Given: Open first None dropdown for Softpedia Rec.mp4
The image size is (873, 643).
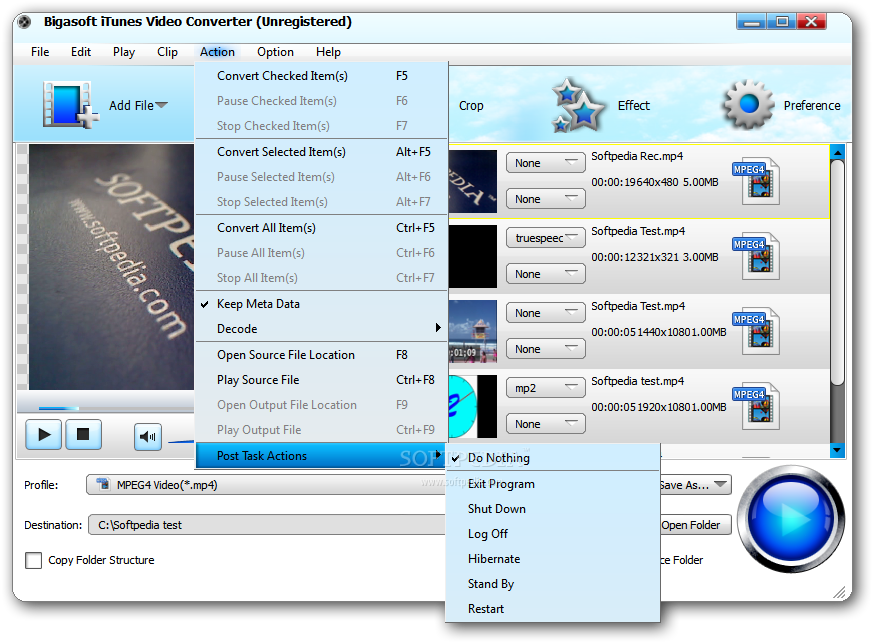Looking at the screenshot, I should (x=546, y=163).
